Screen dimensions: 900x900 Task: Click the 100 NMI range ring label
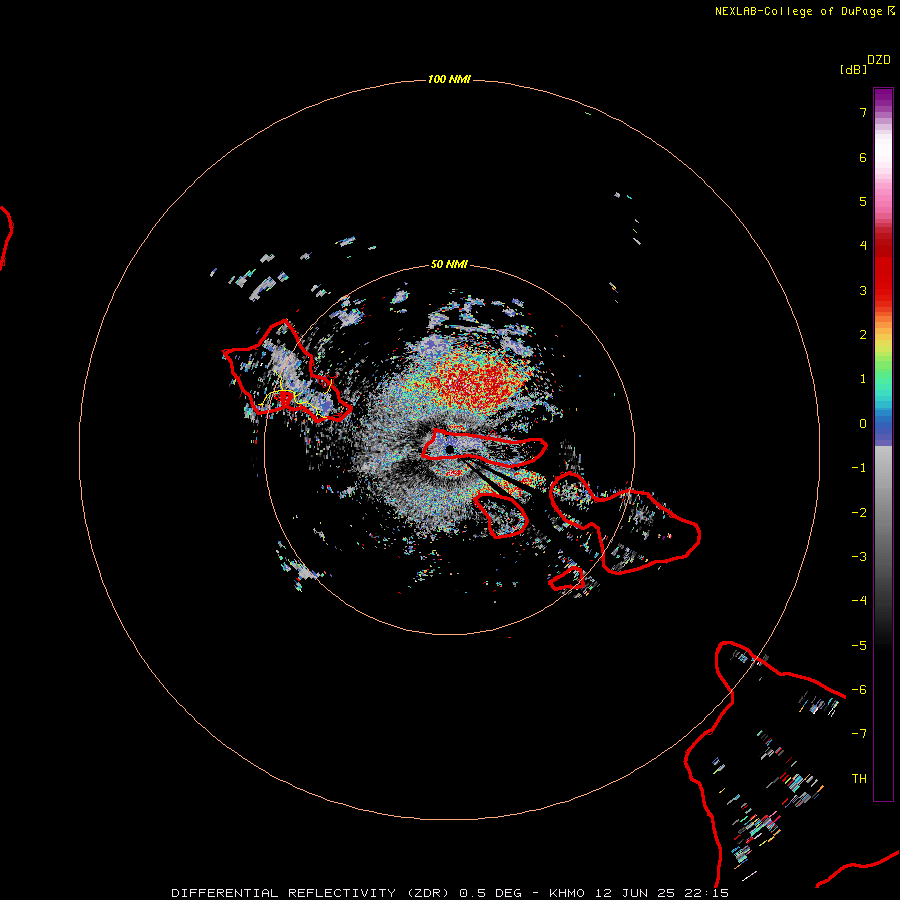[x=449, y=79]
